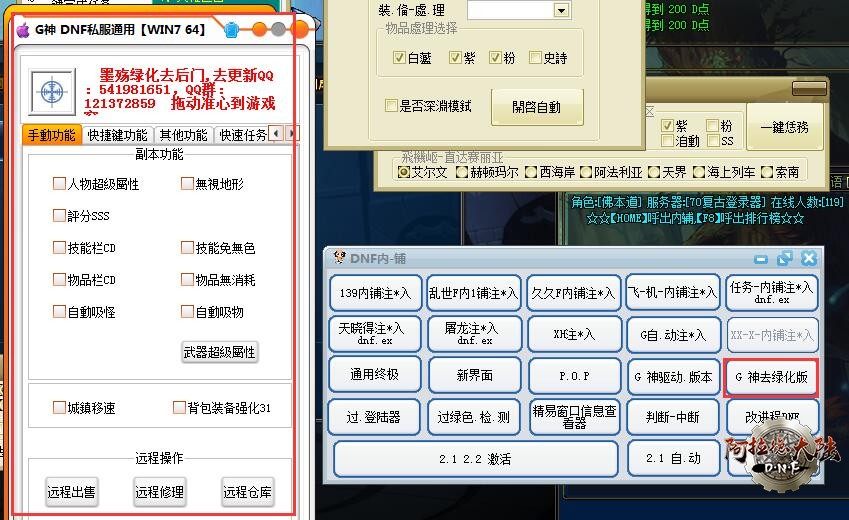Open the 装备处理 dropdown arrow
The height and width of the screenshot is (520, 849).
[562, 10]
